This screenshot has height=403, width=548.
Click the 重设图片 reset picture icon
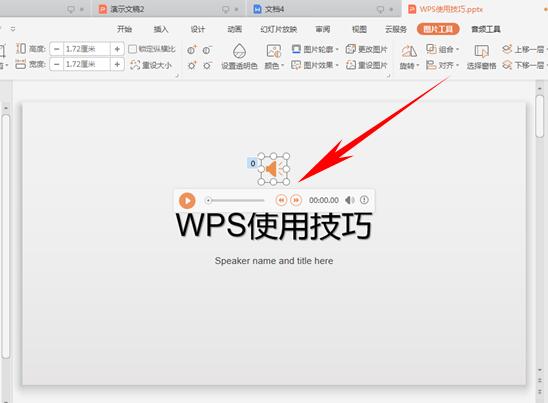[x=351, y=65]
